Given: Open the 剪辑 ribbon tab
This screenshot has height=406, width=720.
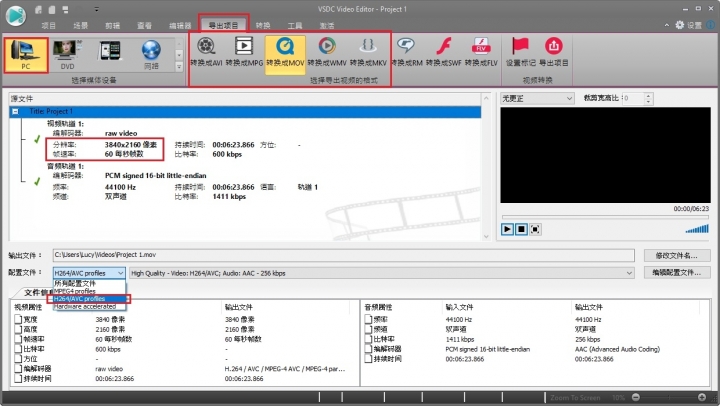Looking at the screenshot, I should 112,25.
